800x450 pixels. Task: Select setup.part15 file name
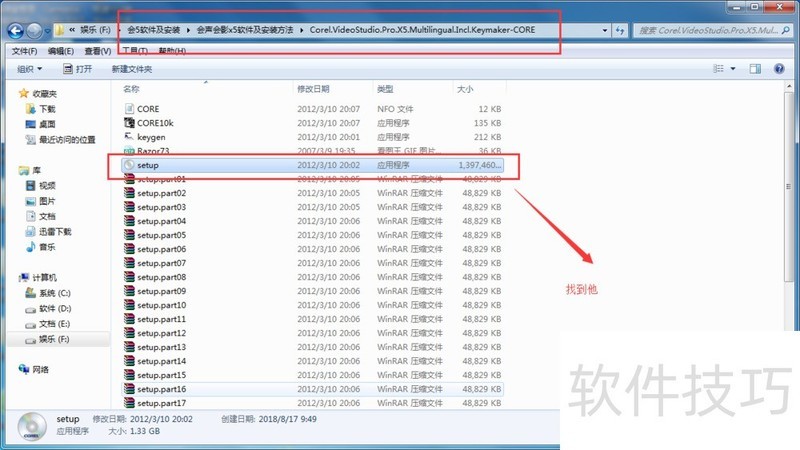(161, 375)
